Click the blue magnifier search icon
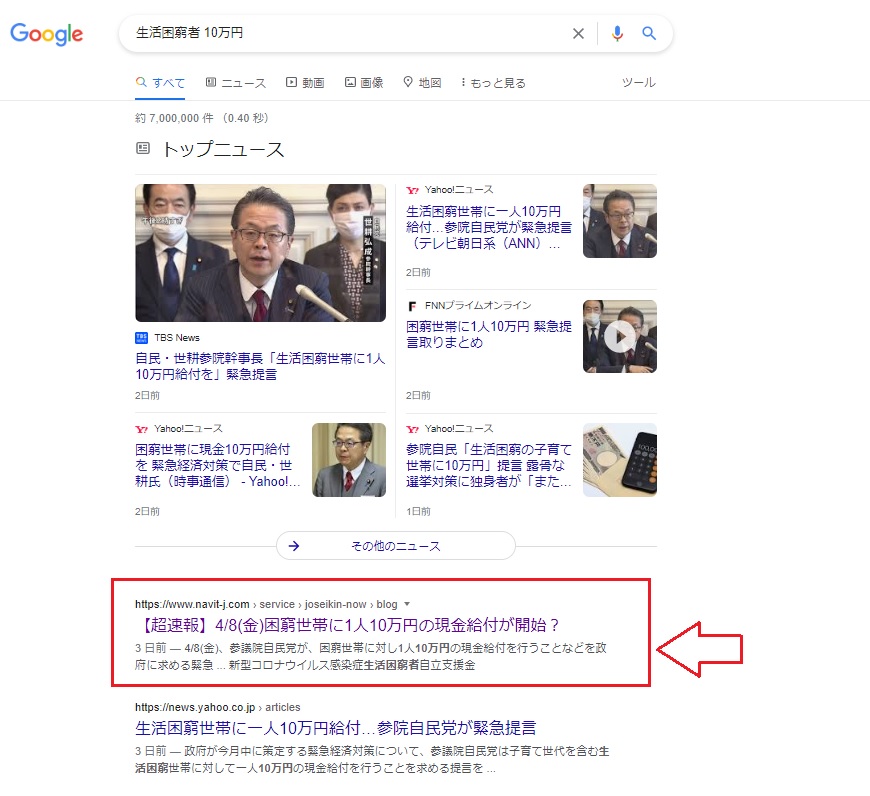Image resolution: width=870 pixels, height=796 pixels. (649, 34)
